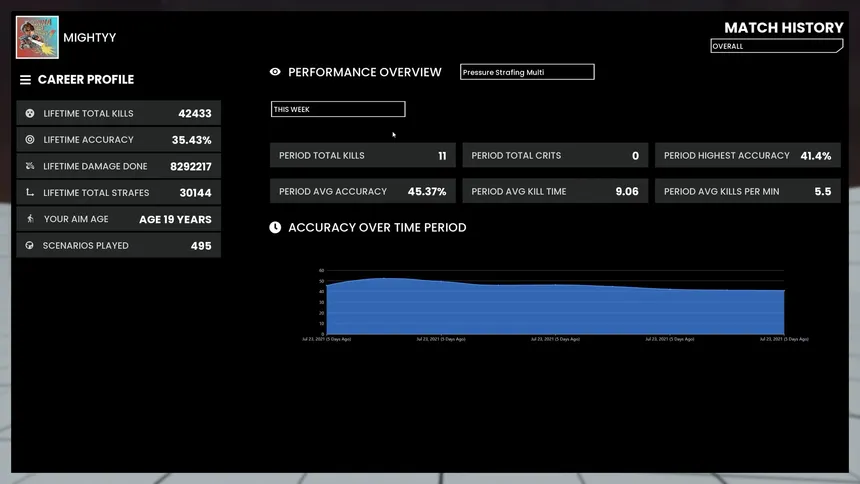Click the Accuracy Over Time clock icon

coord(275,227)
